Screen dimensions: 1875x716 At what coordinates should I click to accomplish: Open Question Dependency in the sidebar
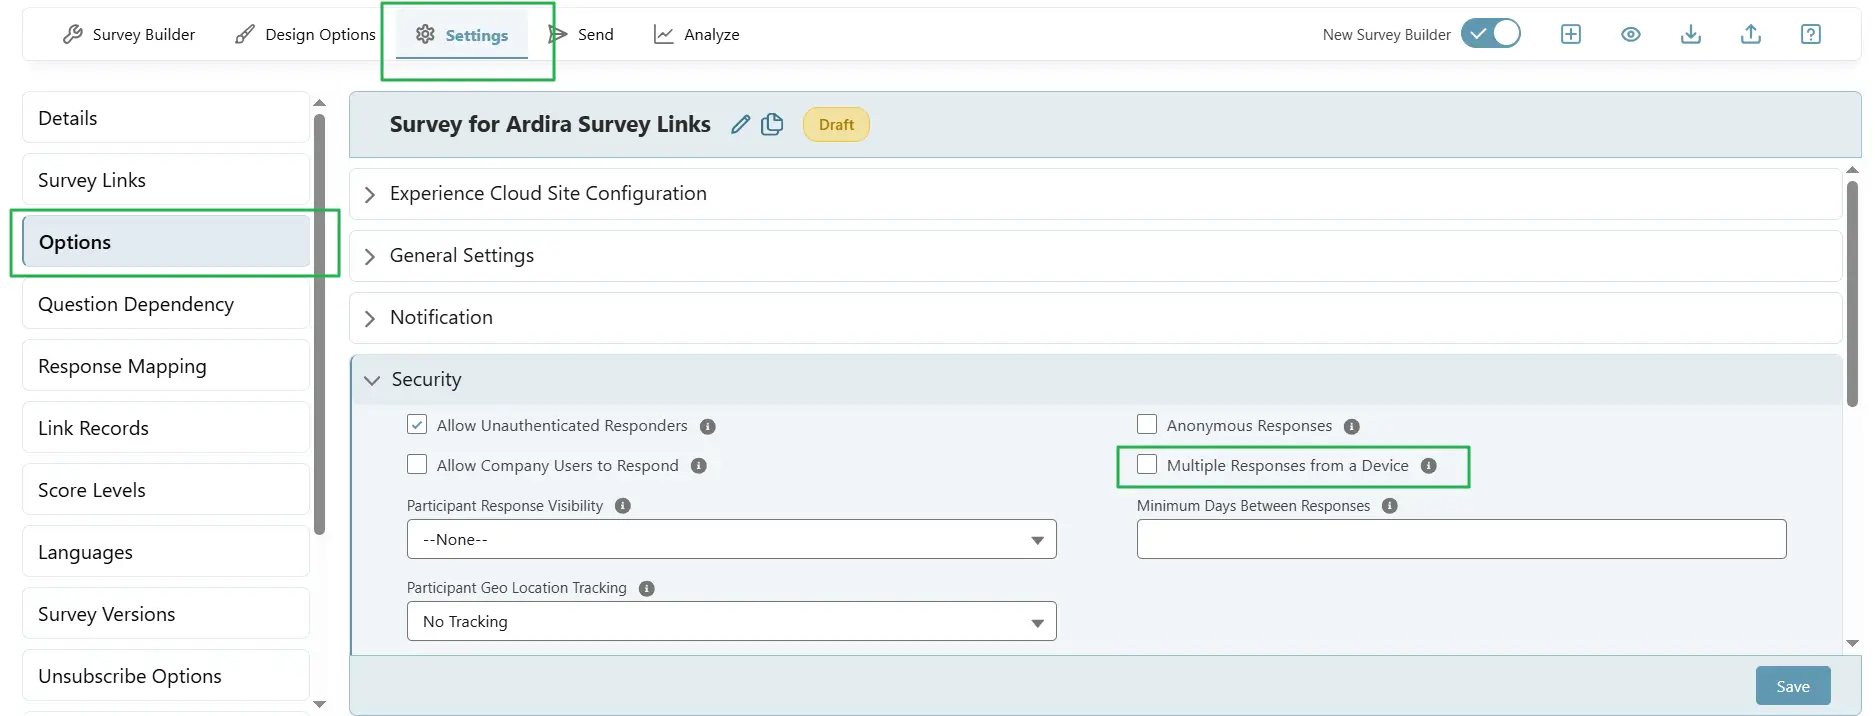(166, 304)
